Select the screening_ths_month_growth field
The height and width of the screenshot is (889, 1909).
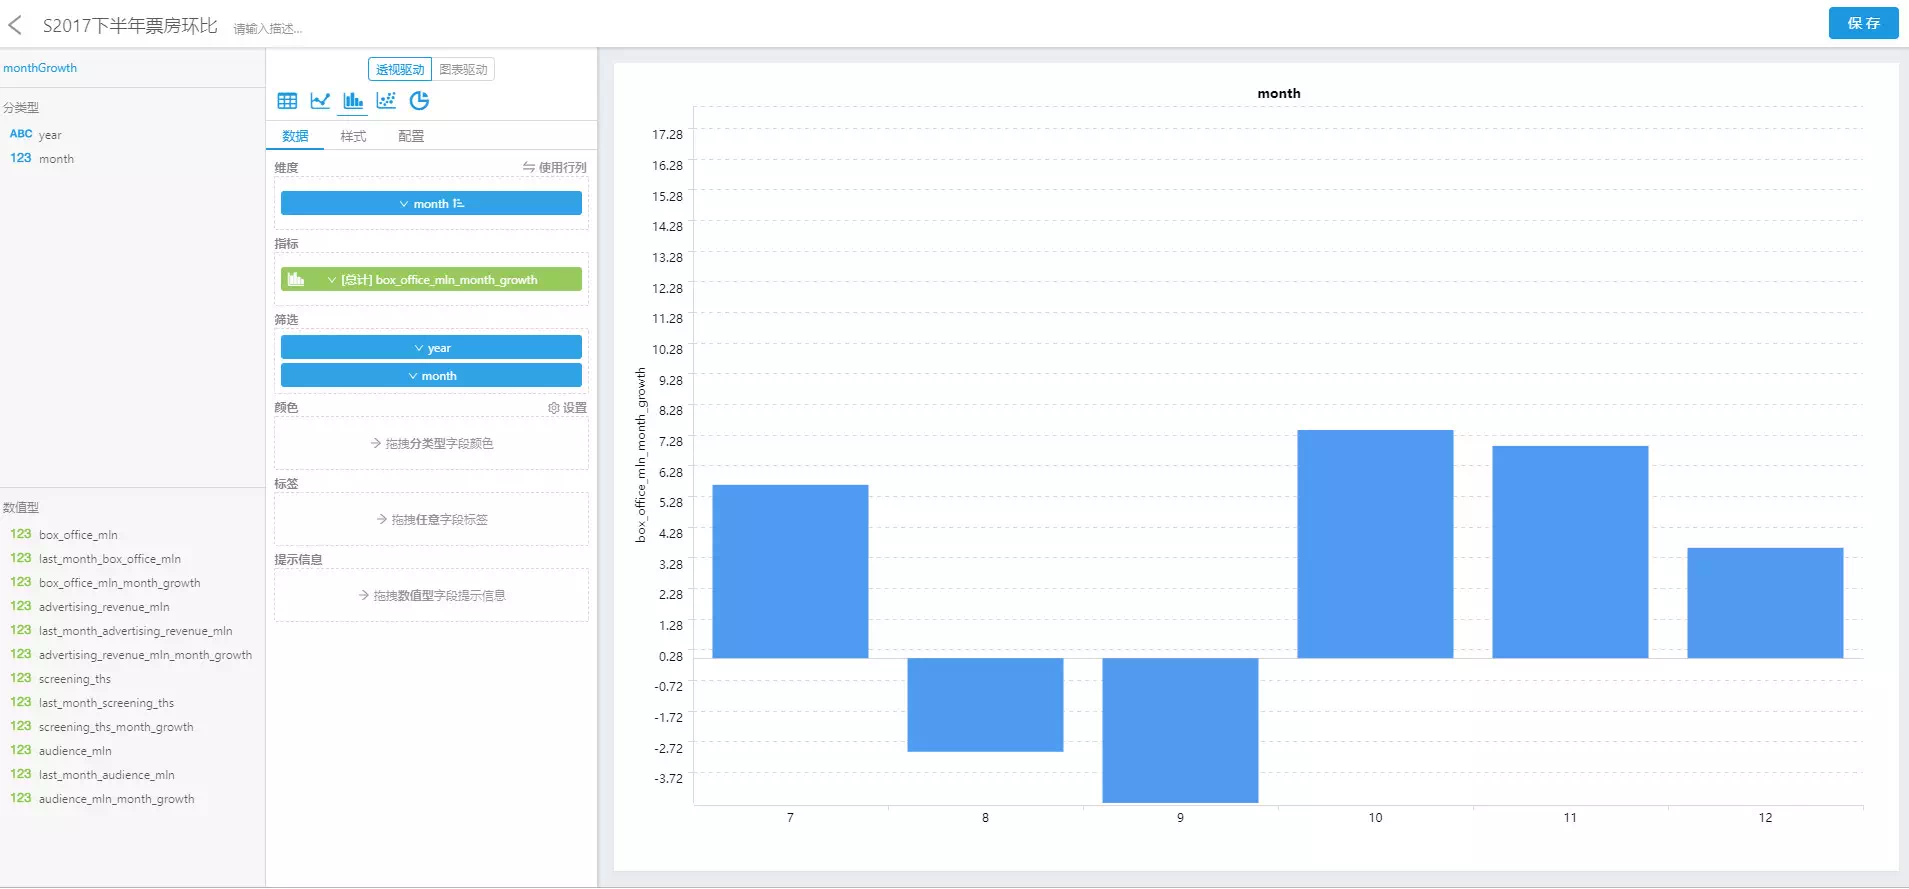coord(116,727)
